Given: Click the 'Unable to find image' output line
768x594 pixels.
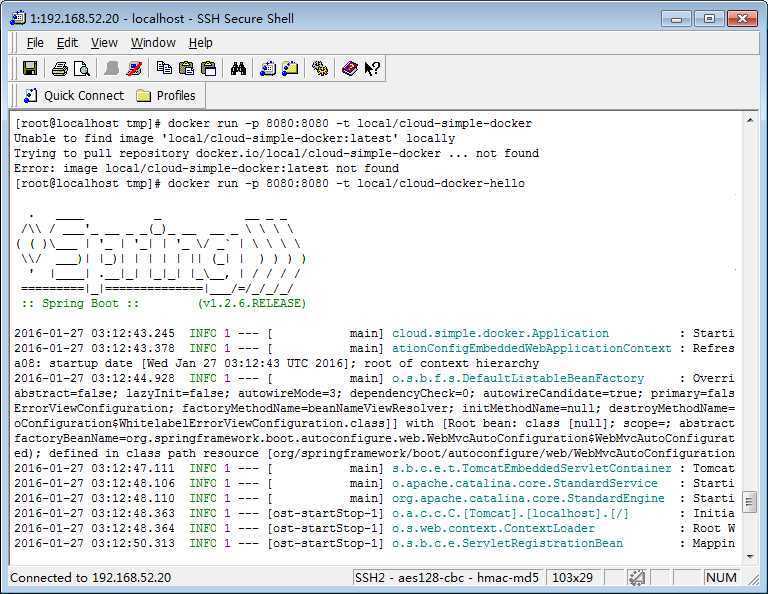Looking at the screenshot, I should pos(235,139).
